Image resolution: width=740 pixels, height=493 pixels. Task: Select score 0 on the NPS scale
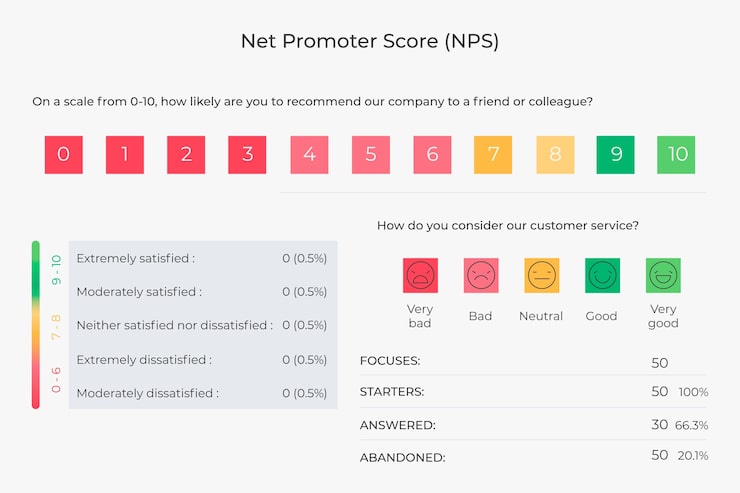coord(64,155)
